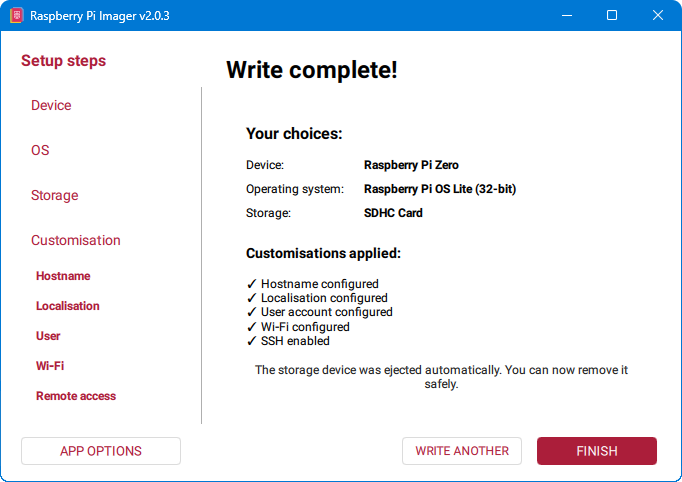The image size is (682, 482).
Task: Open the Remote access sub-step
Action: click(76, 396)
